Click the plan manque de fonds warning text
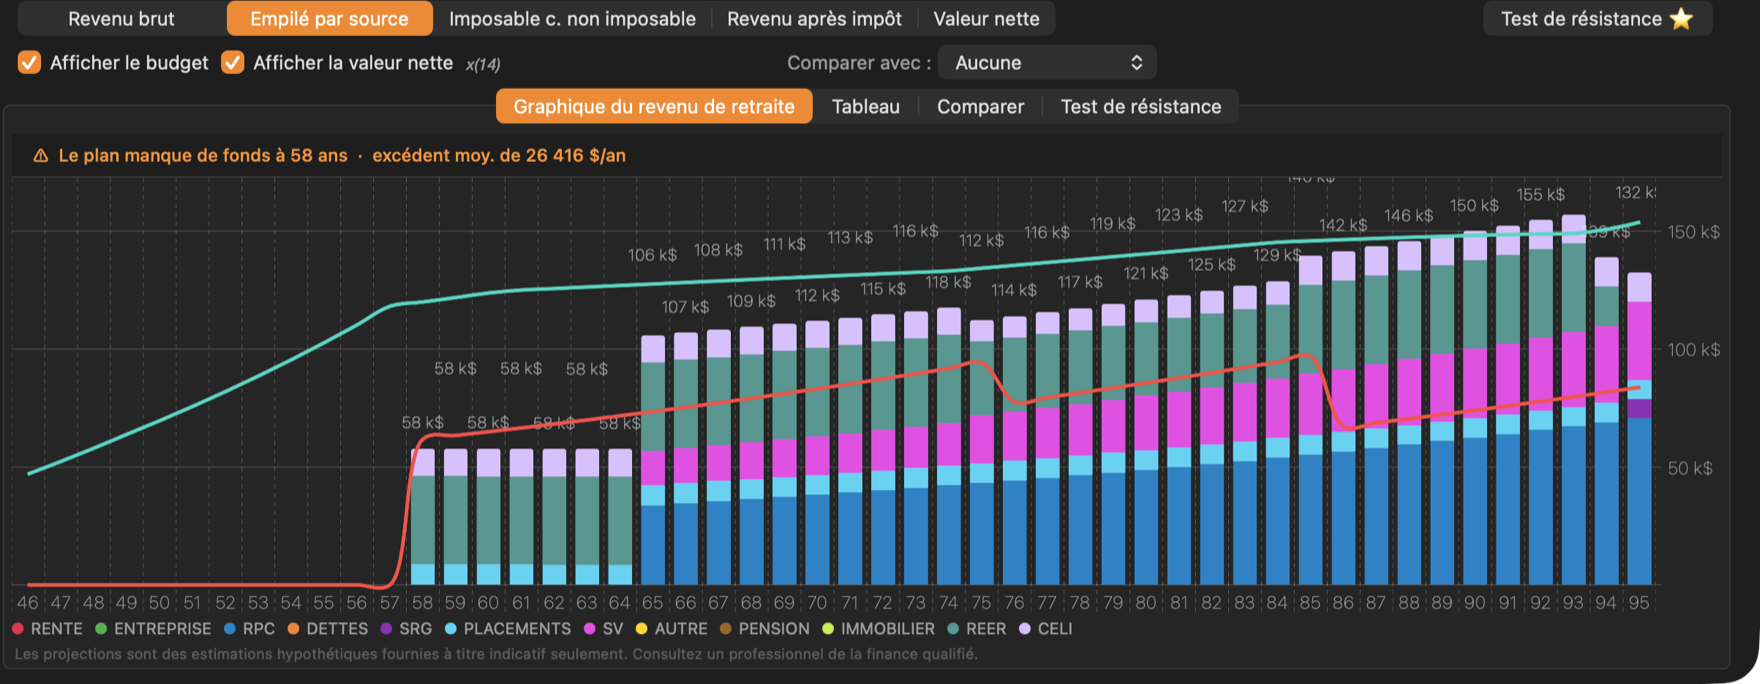 (x=203, y=156)
